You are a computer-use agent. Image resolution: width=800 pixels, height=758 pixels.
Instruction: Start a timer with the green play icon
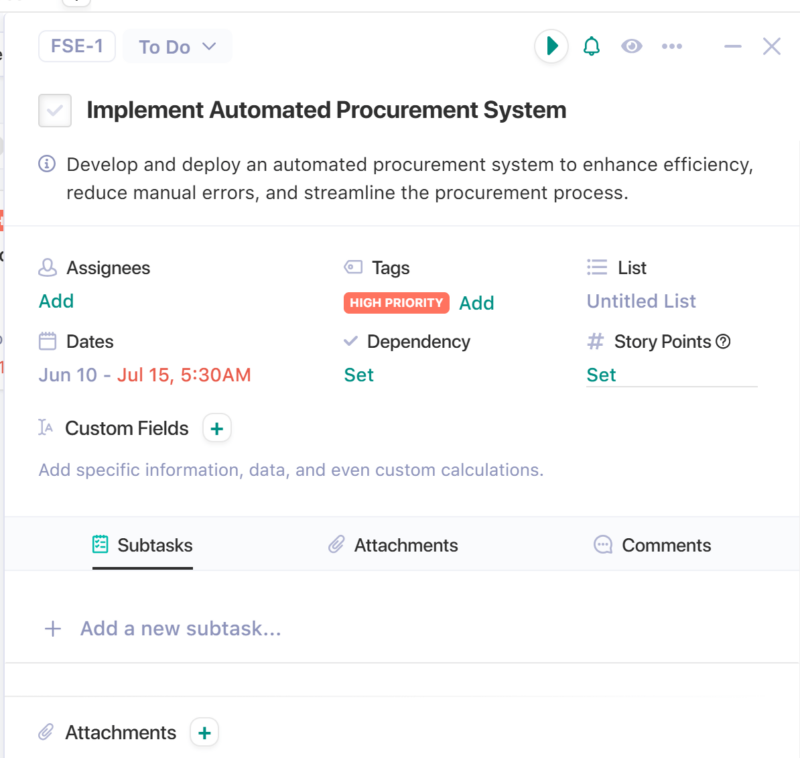point(551,46)
